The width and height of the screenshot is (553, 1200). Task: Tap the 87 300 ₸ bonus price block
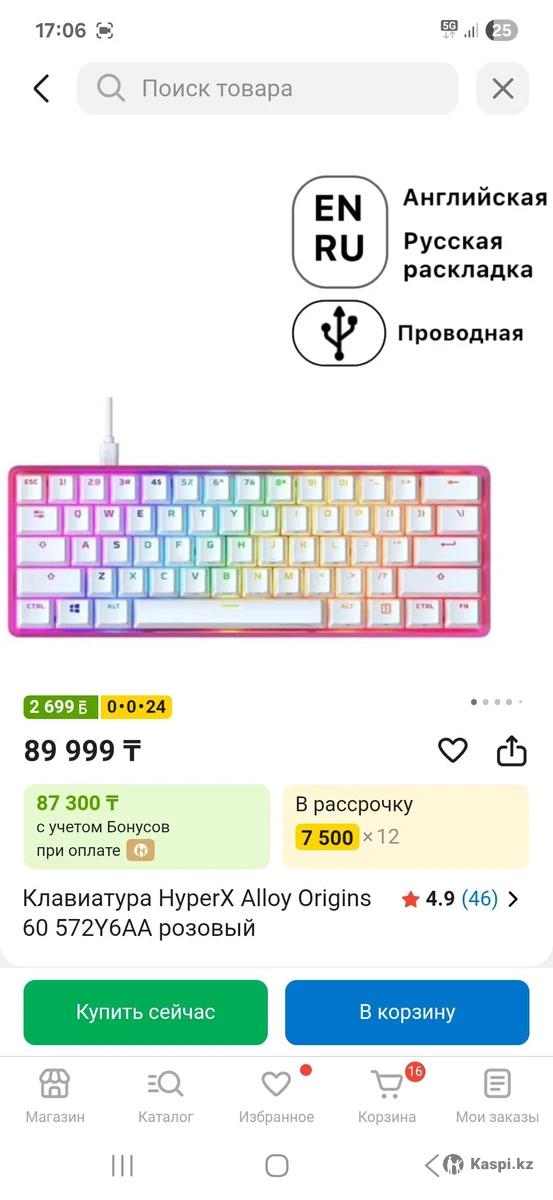tap(147, 826)
